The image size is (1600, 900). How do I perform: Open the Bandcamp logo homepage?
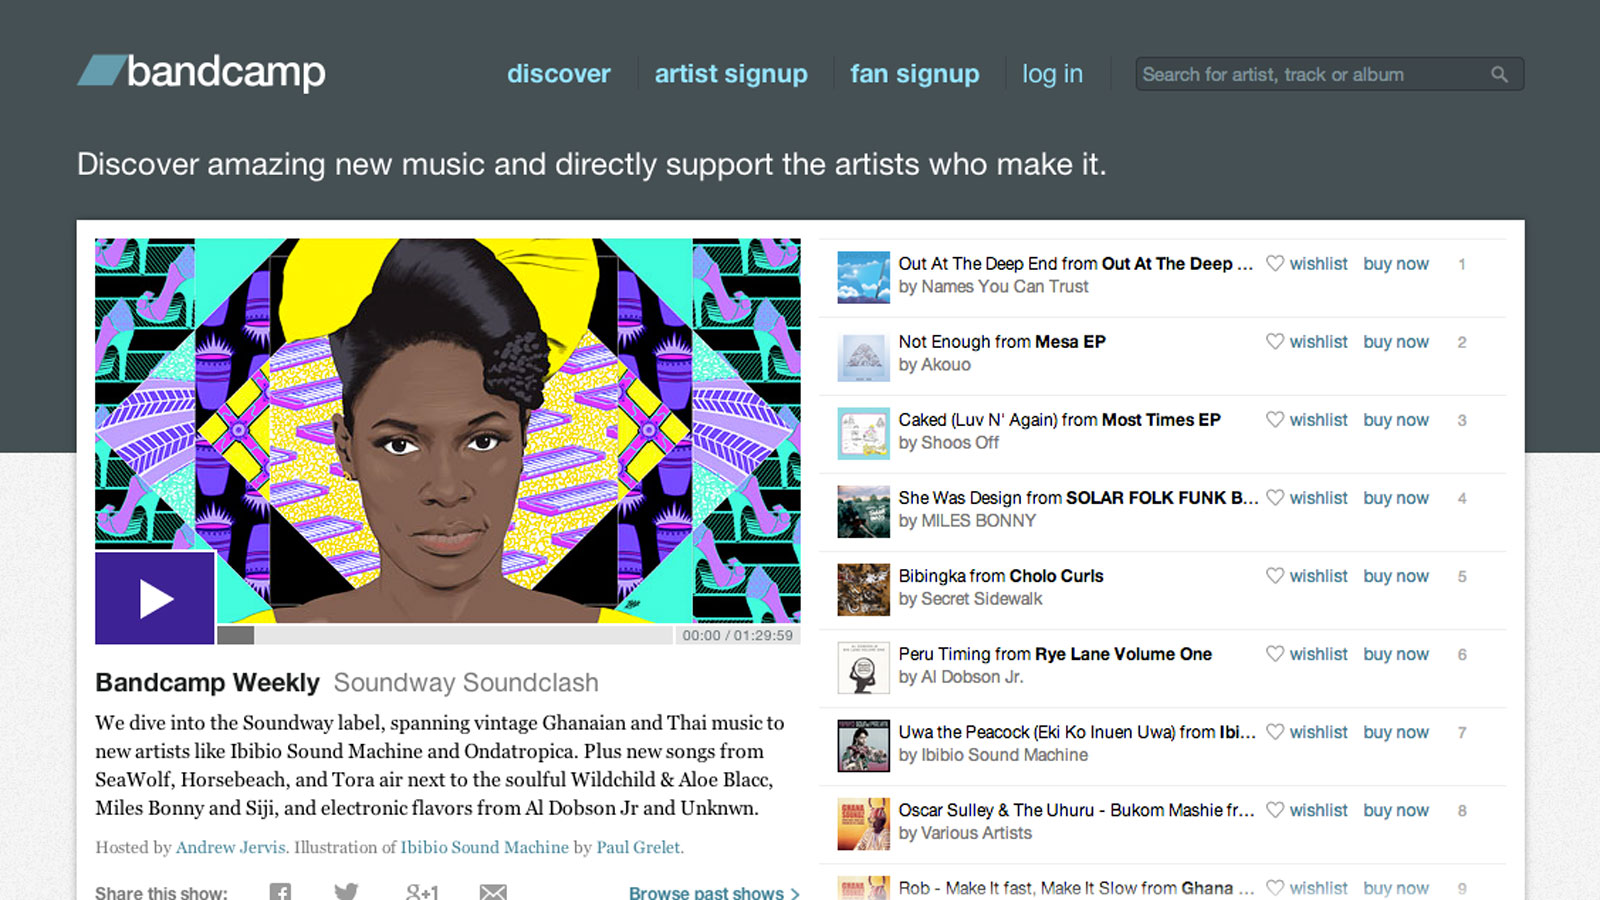click(201, 72)
